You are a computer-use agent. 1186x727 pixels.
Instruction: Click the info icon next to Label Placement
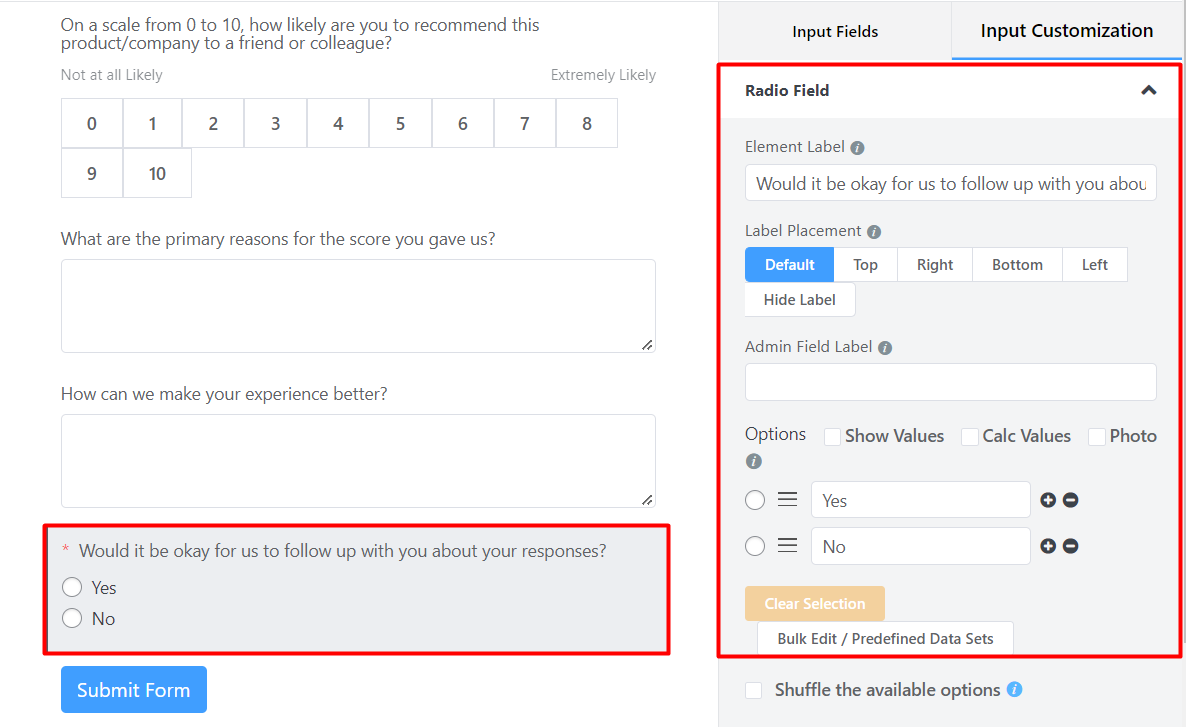[875, 230]
